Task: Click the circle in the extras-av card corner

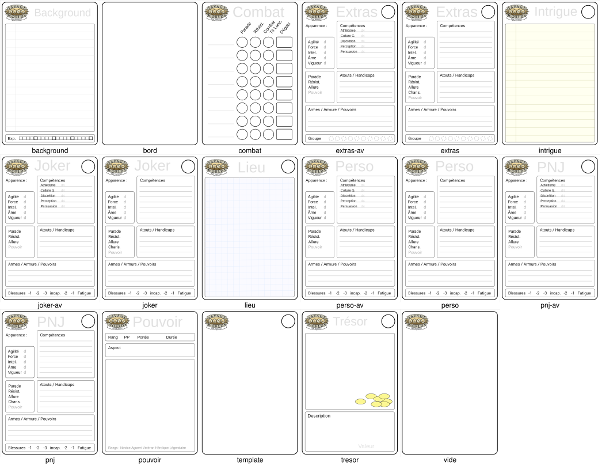Action: click(x=388, y=12)
